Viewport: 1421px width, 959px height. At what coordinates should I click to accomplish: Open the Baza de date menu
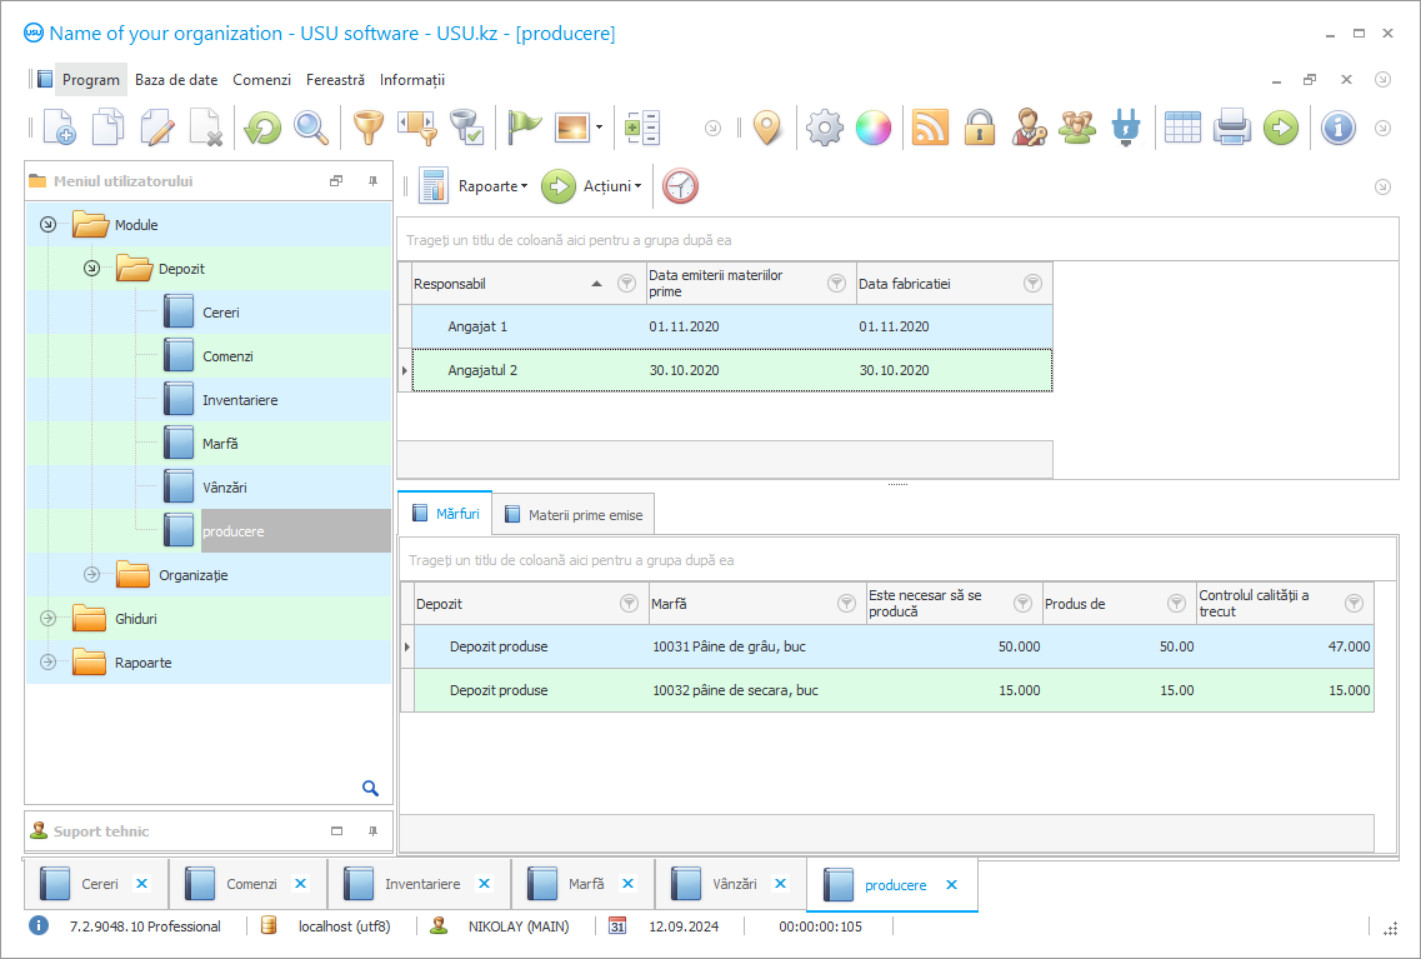point(176,80)
